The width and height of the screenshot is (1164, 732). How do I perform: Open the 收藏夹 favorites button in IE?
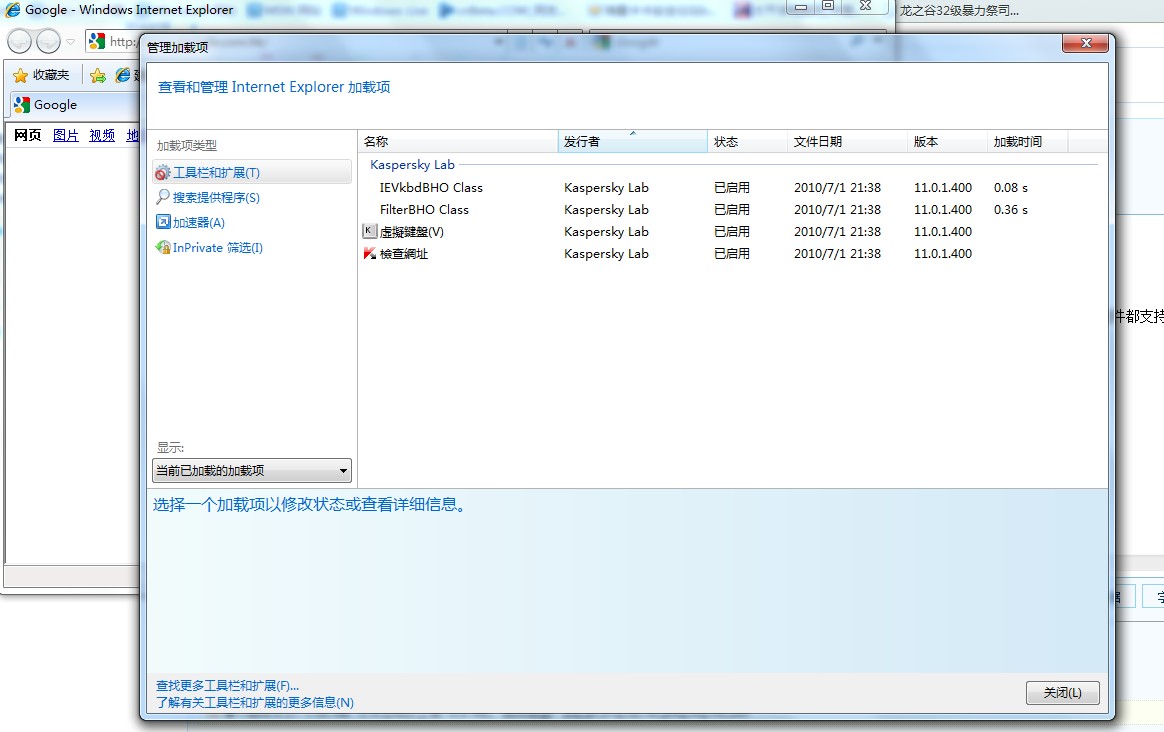coord(42,75)
